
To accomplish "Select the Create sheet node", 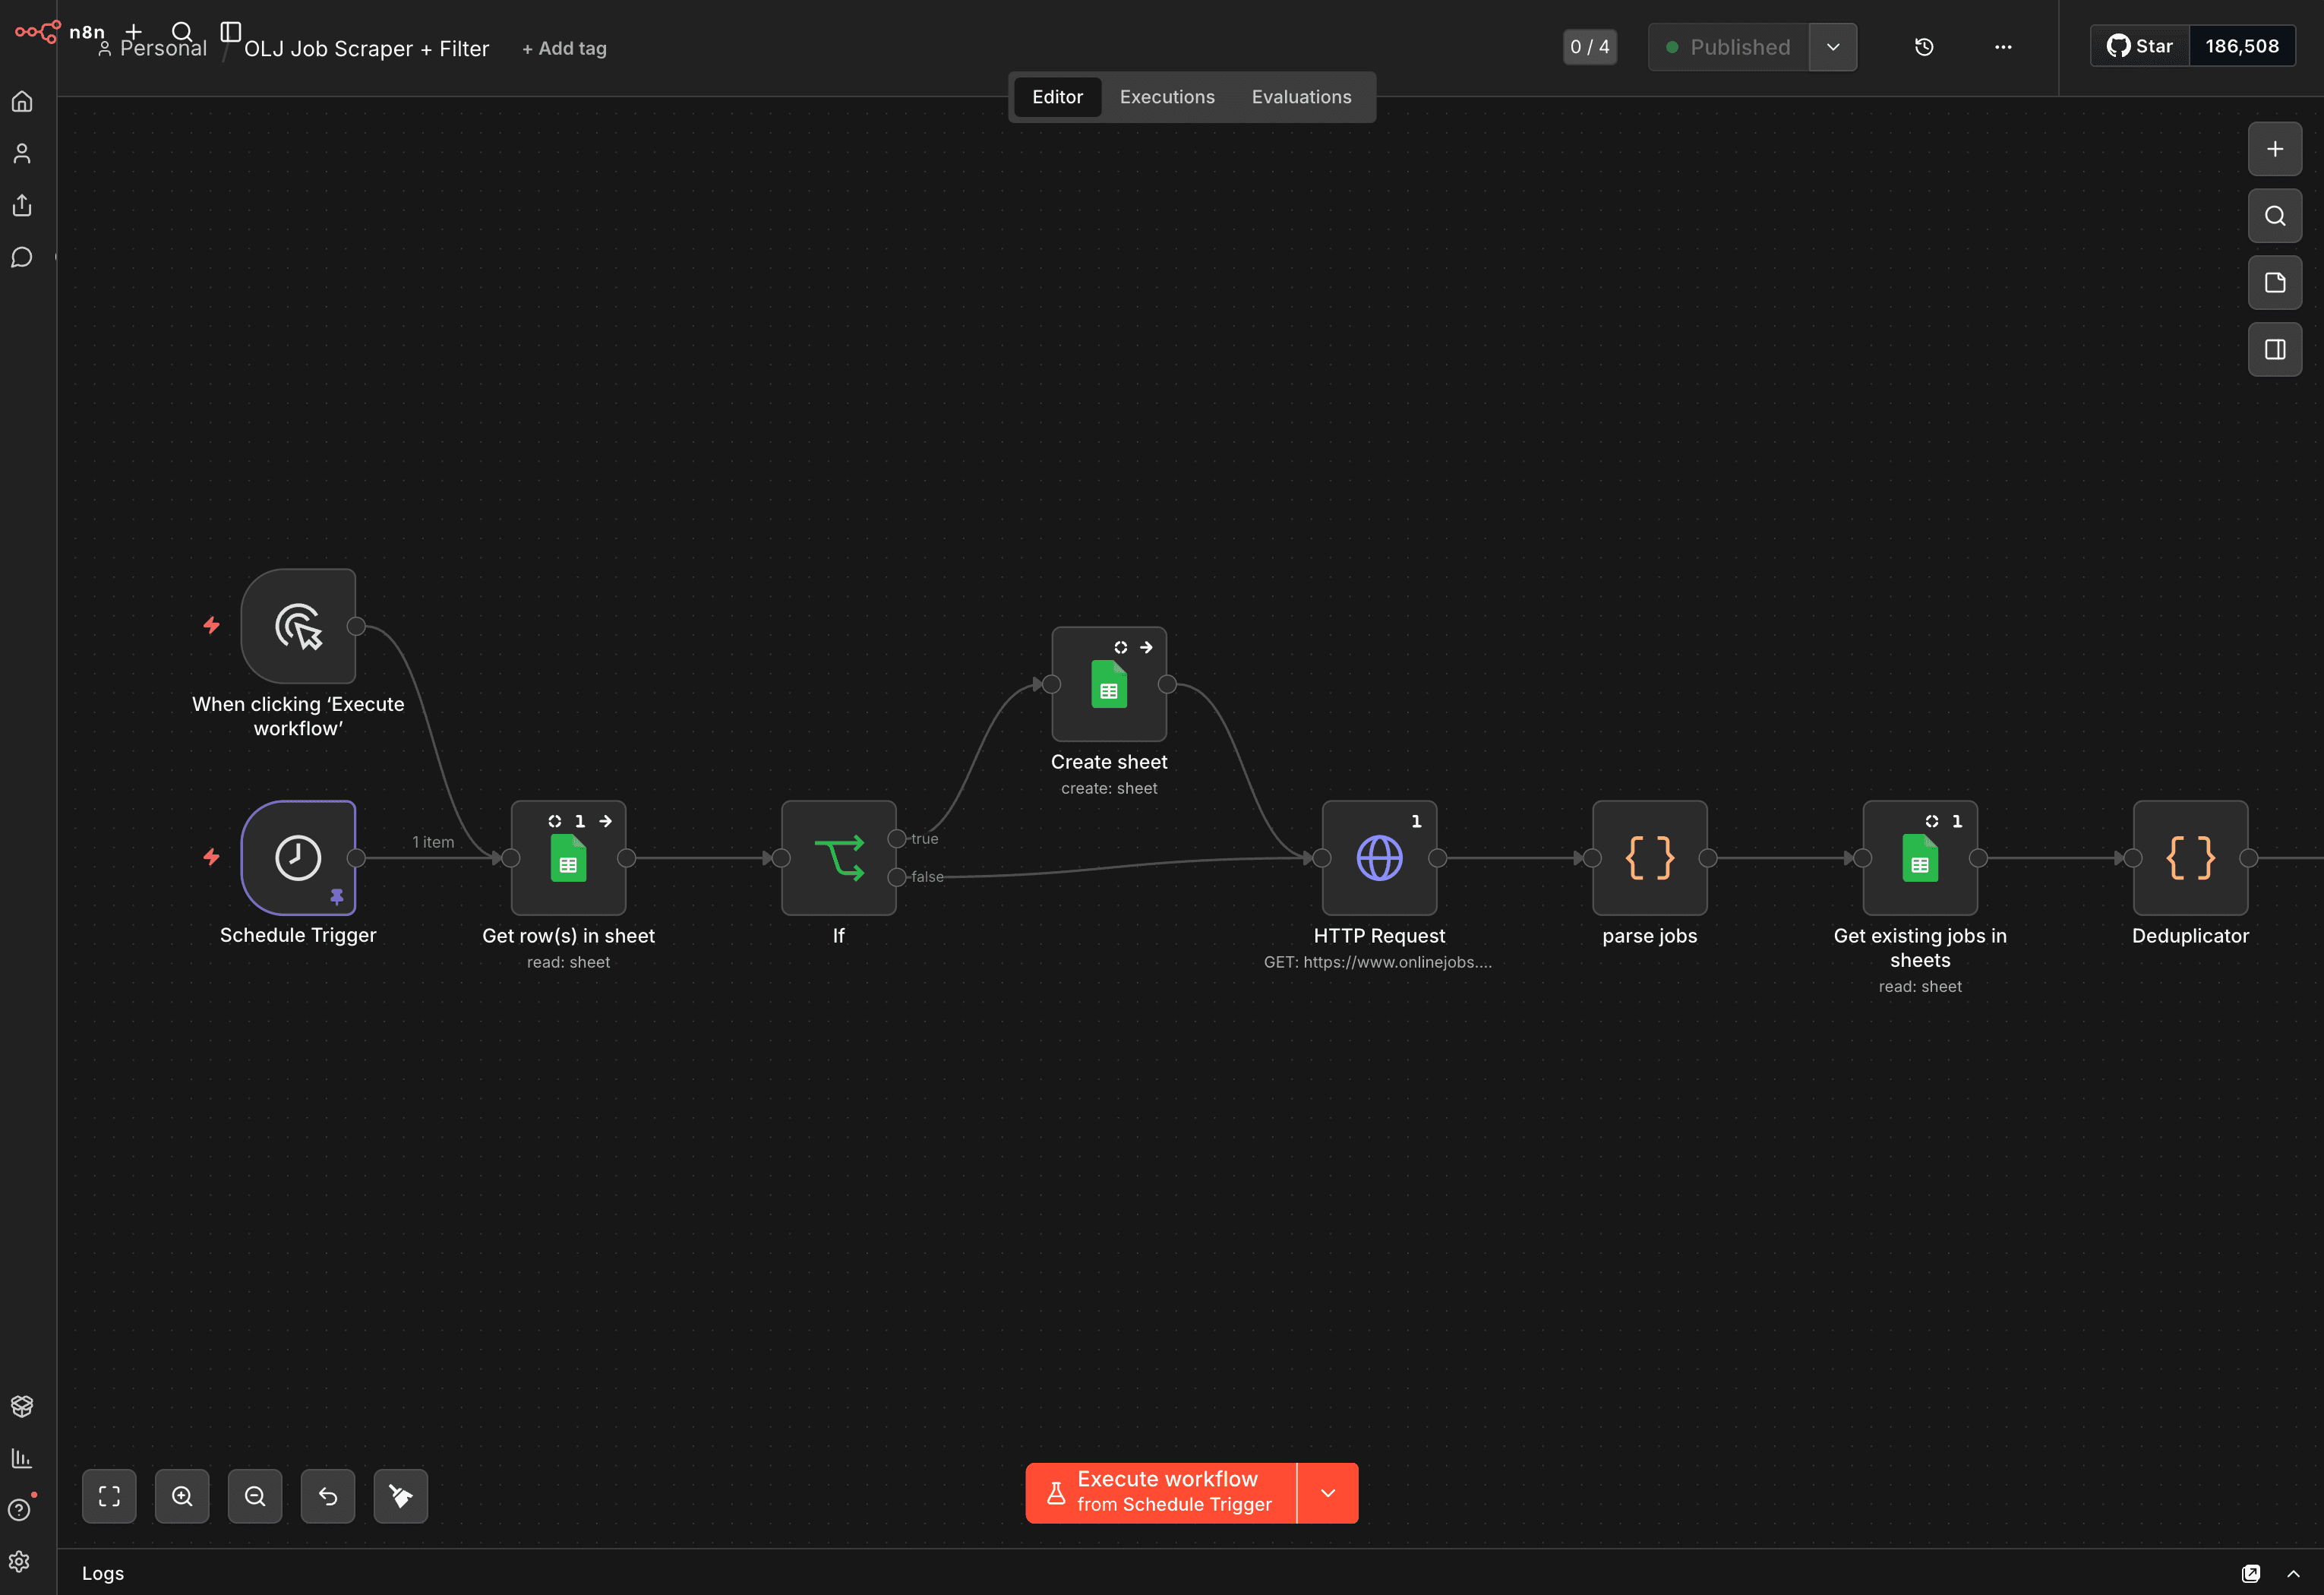I will pyautogui.click(x=1109, y=685).
